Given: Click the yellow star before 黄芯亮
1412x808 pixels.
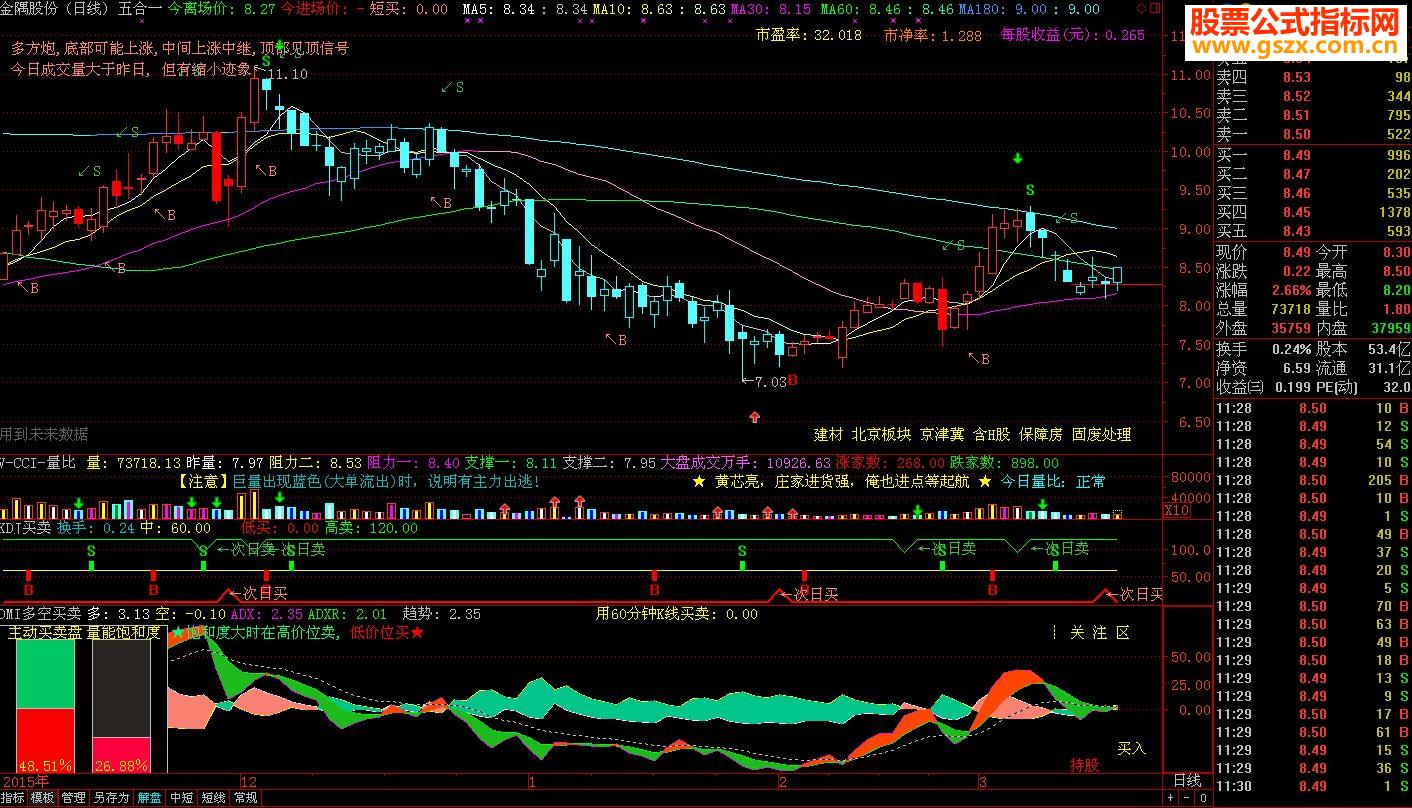Looking at the screenshot, I should pos(698,481).
